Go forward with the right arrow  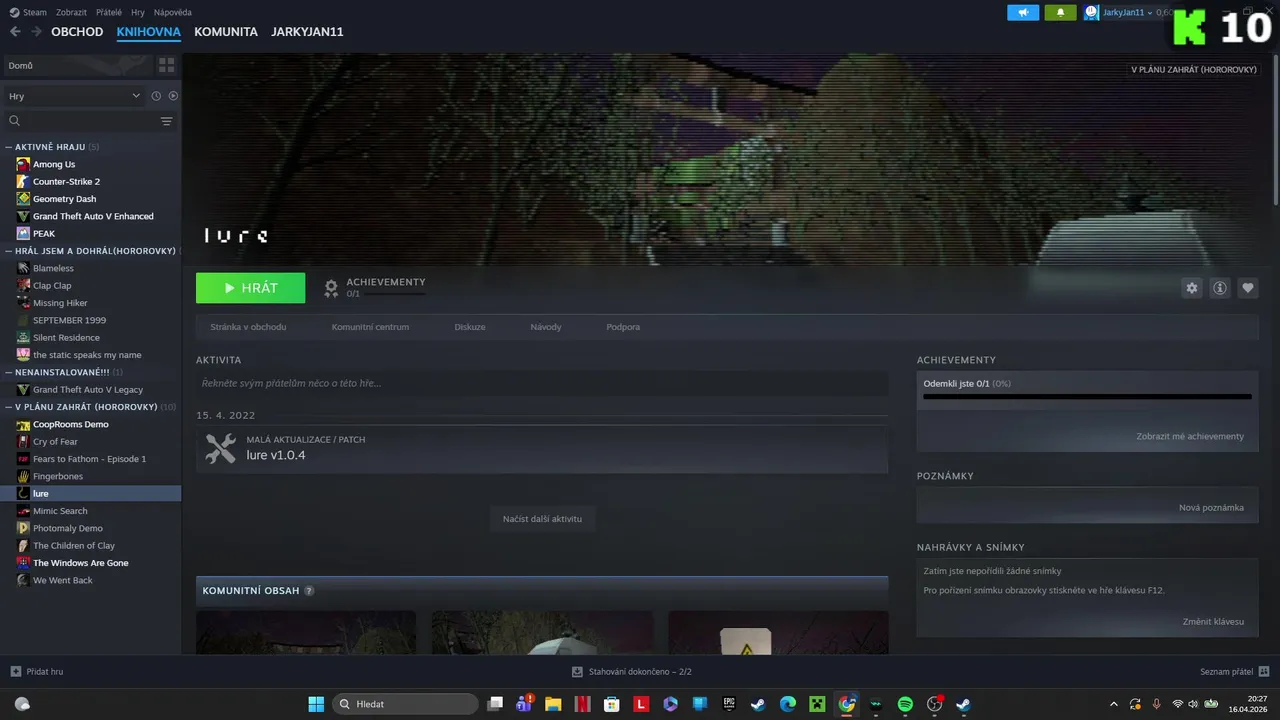[36, 32]
